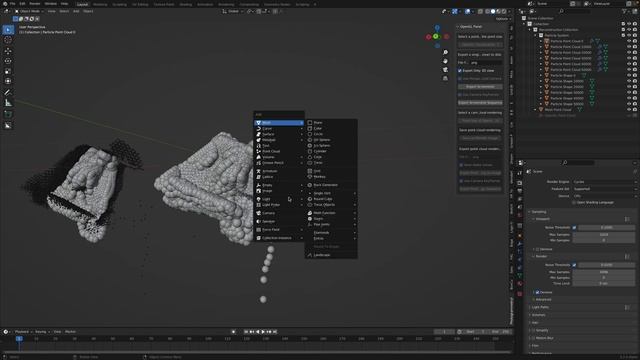Toggle Open Shading Language checkbox
This screenshot has height=360, width=640.
pyautogui.click(x=574, y=202)
